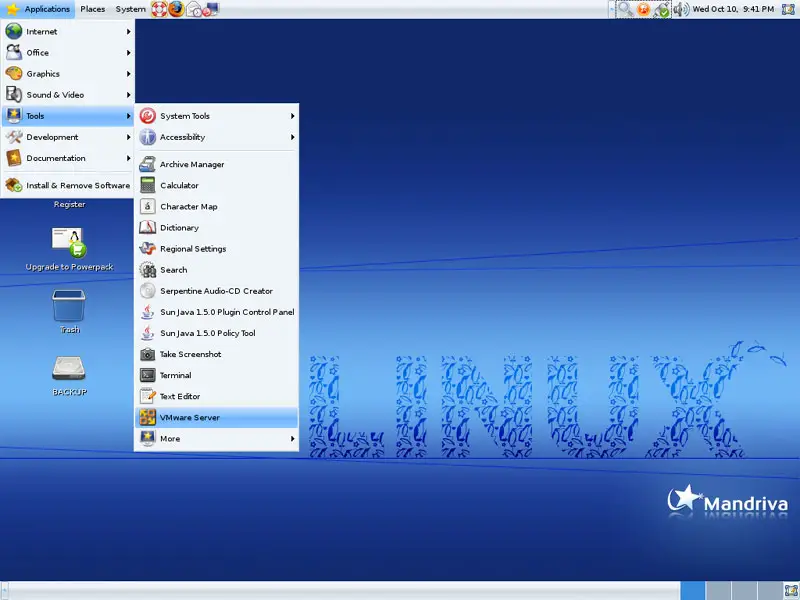Click the Register desktop label
Viewport: 800px width, 600px height.
pyautogui.click(x=69, y=205)
